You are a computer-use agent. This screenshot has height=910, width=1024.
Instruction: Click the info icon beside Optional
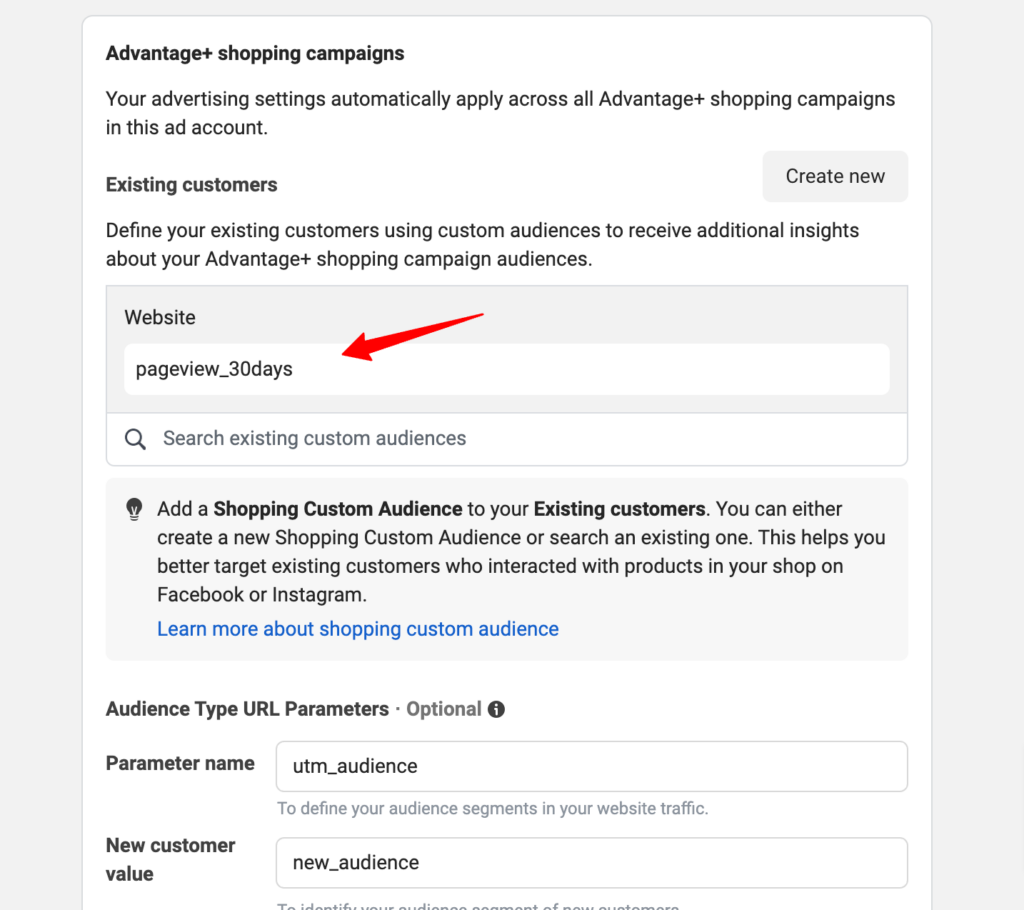496,709
